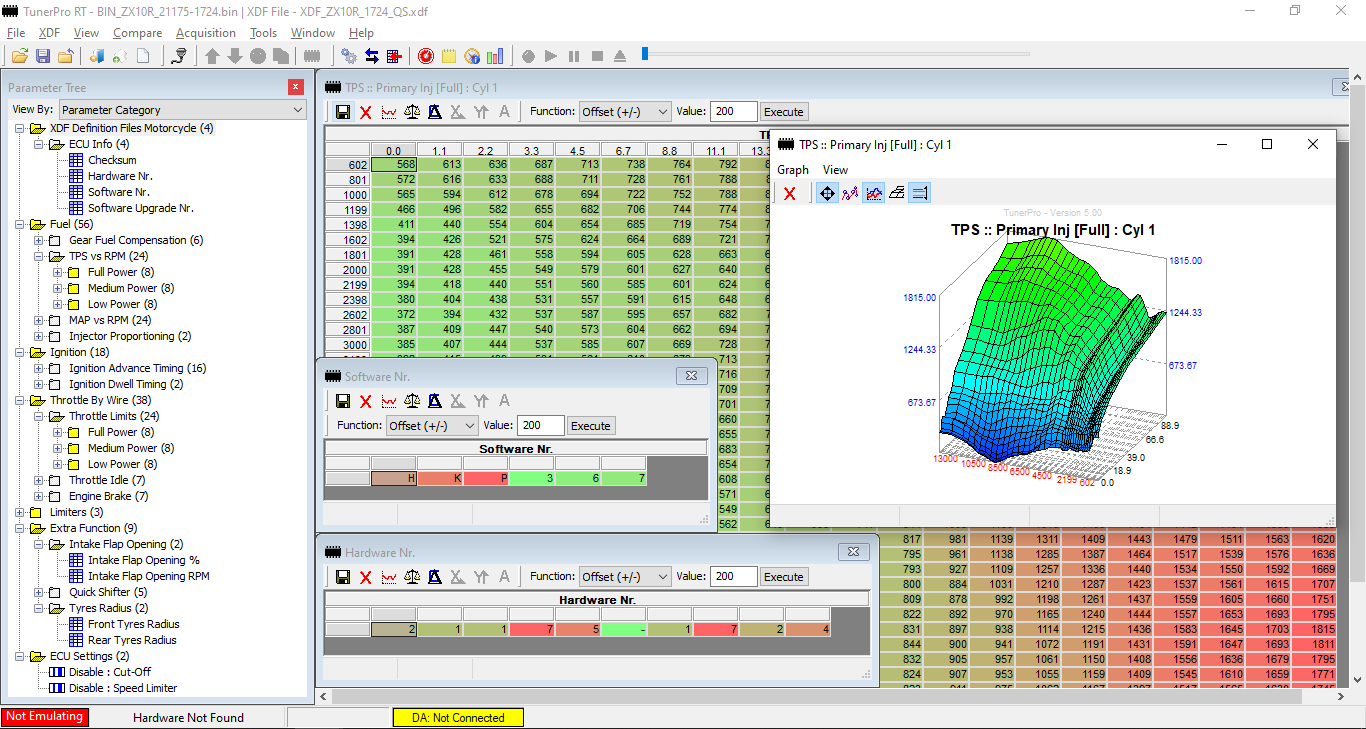Click the playback position slider in top toolbar
This screenshot has width=1366, height=729.
coord(645,54)
